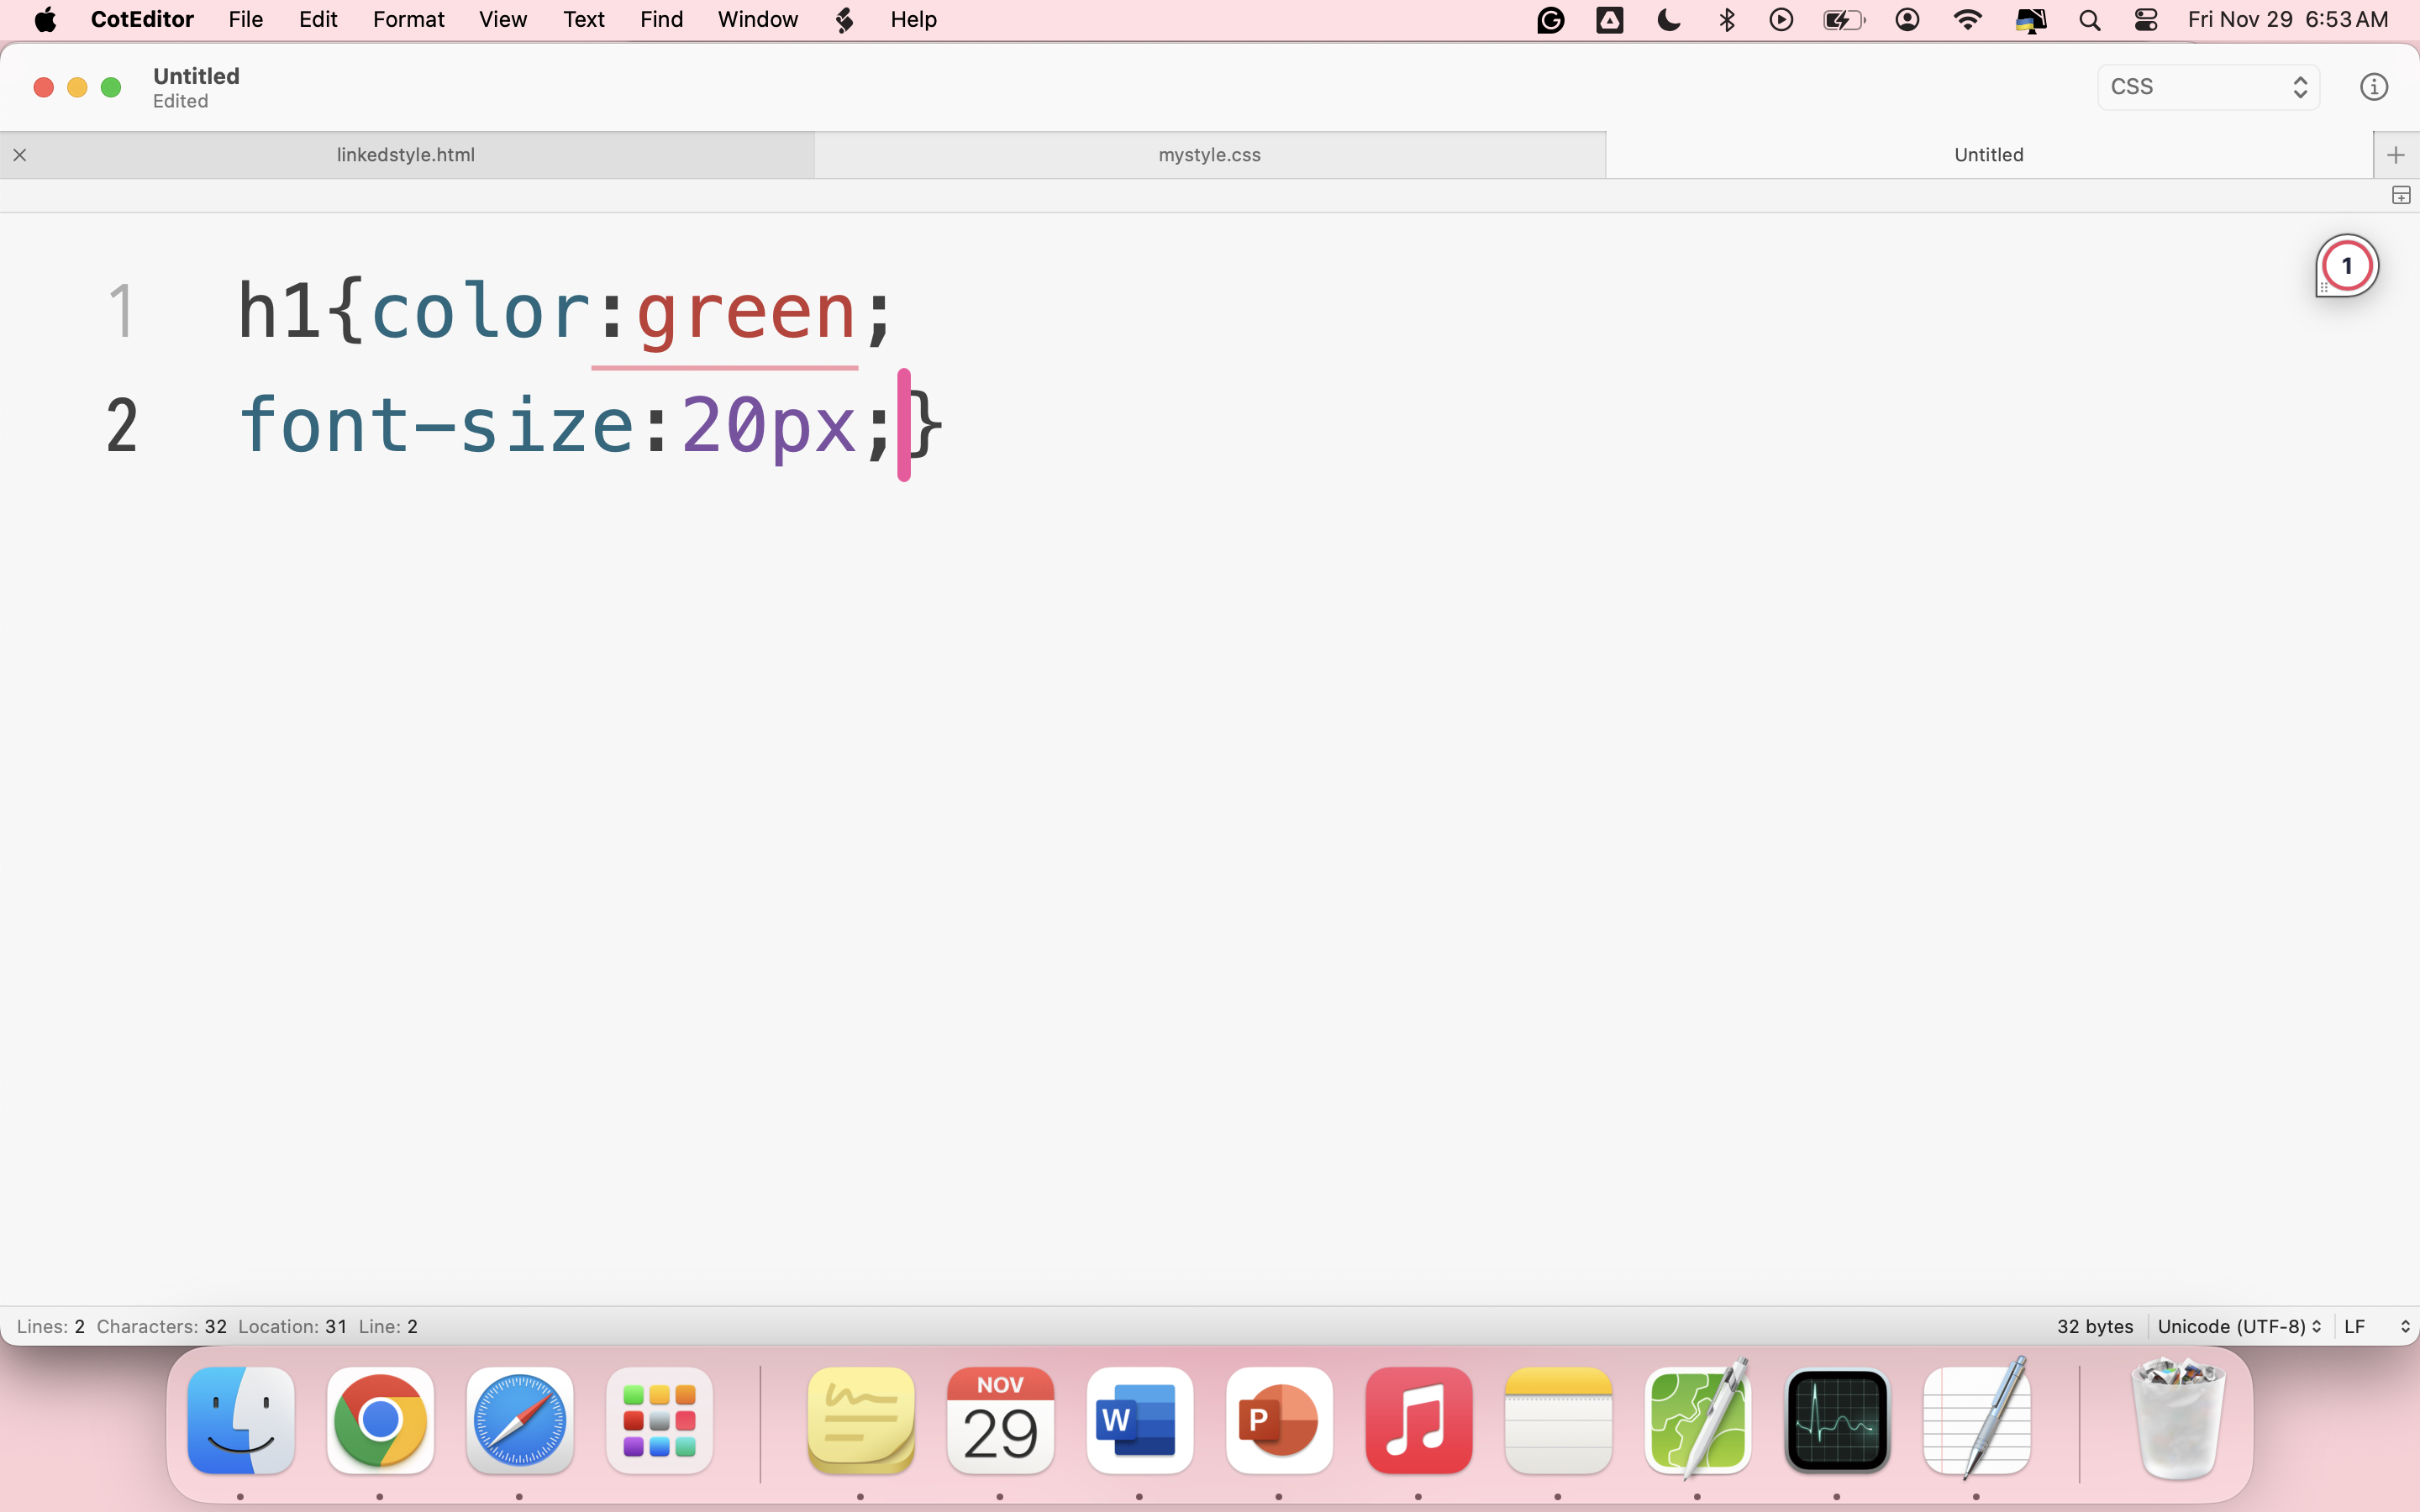
Task: Click the Characters: 32 status entry
Action: point(162,1326)
